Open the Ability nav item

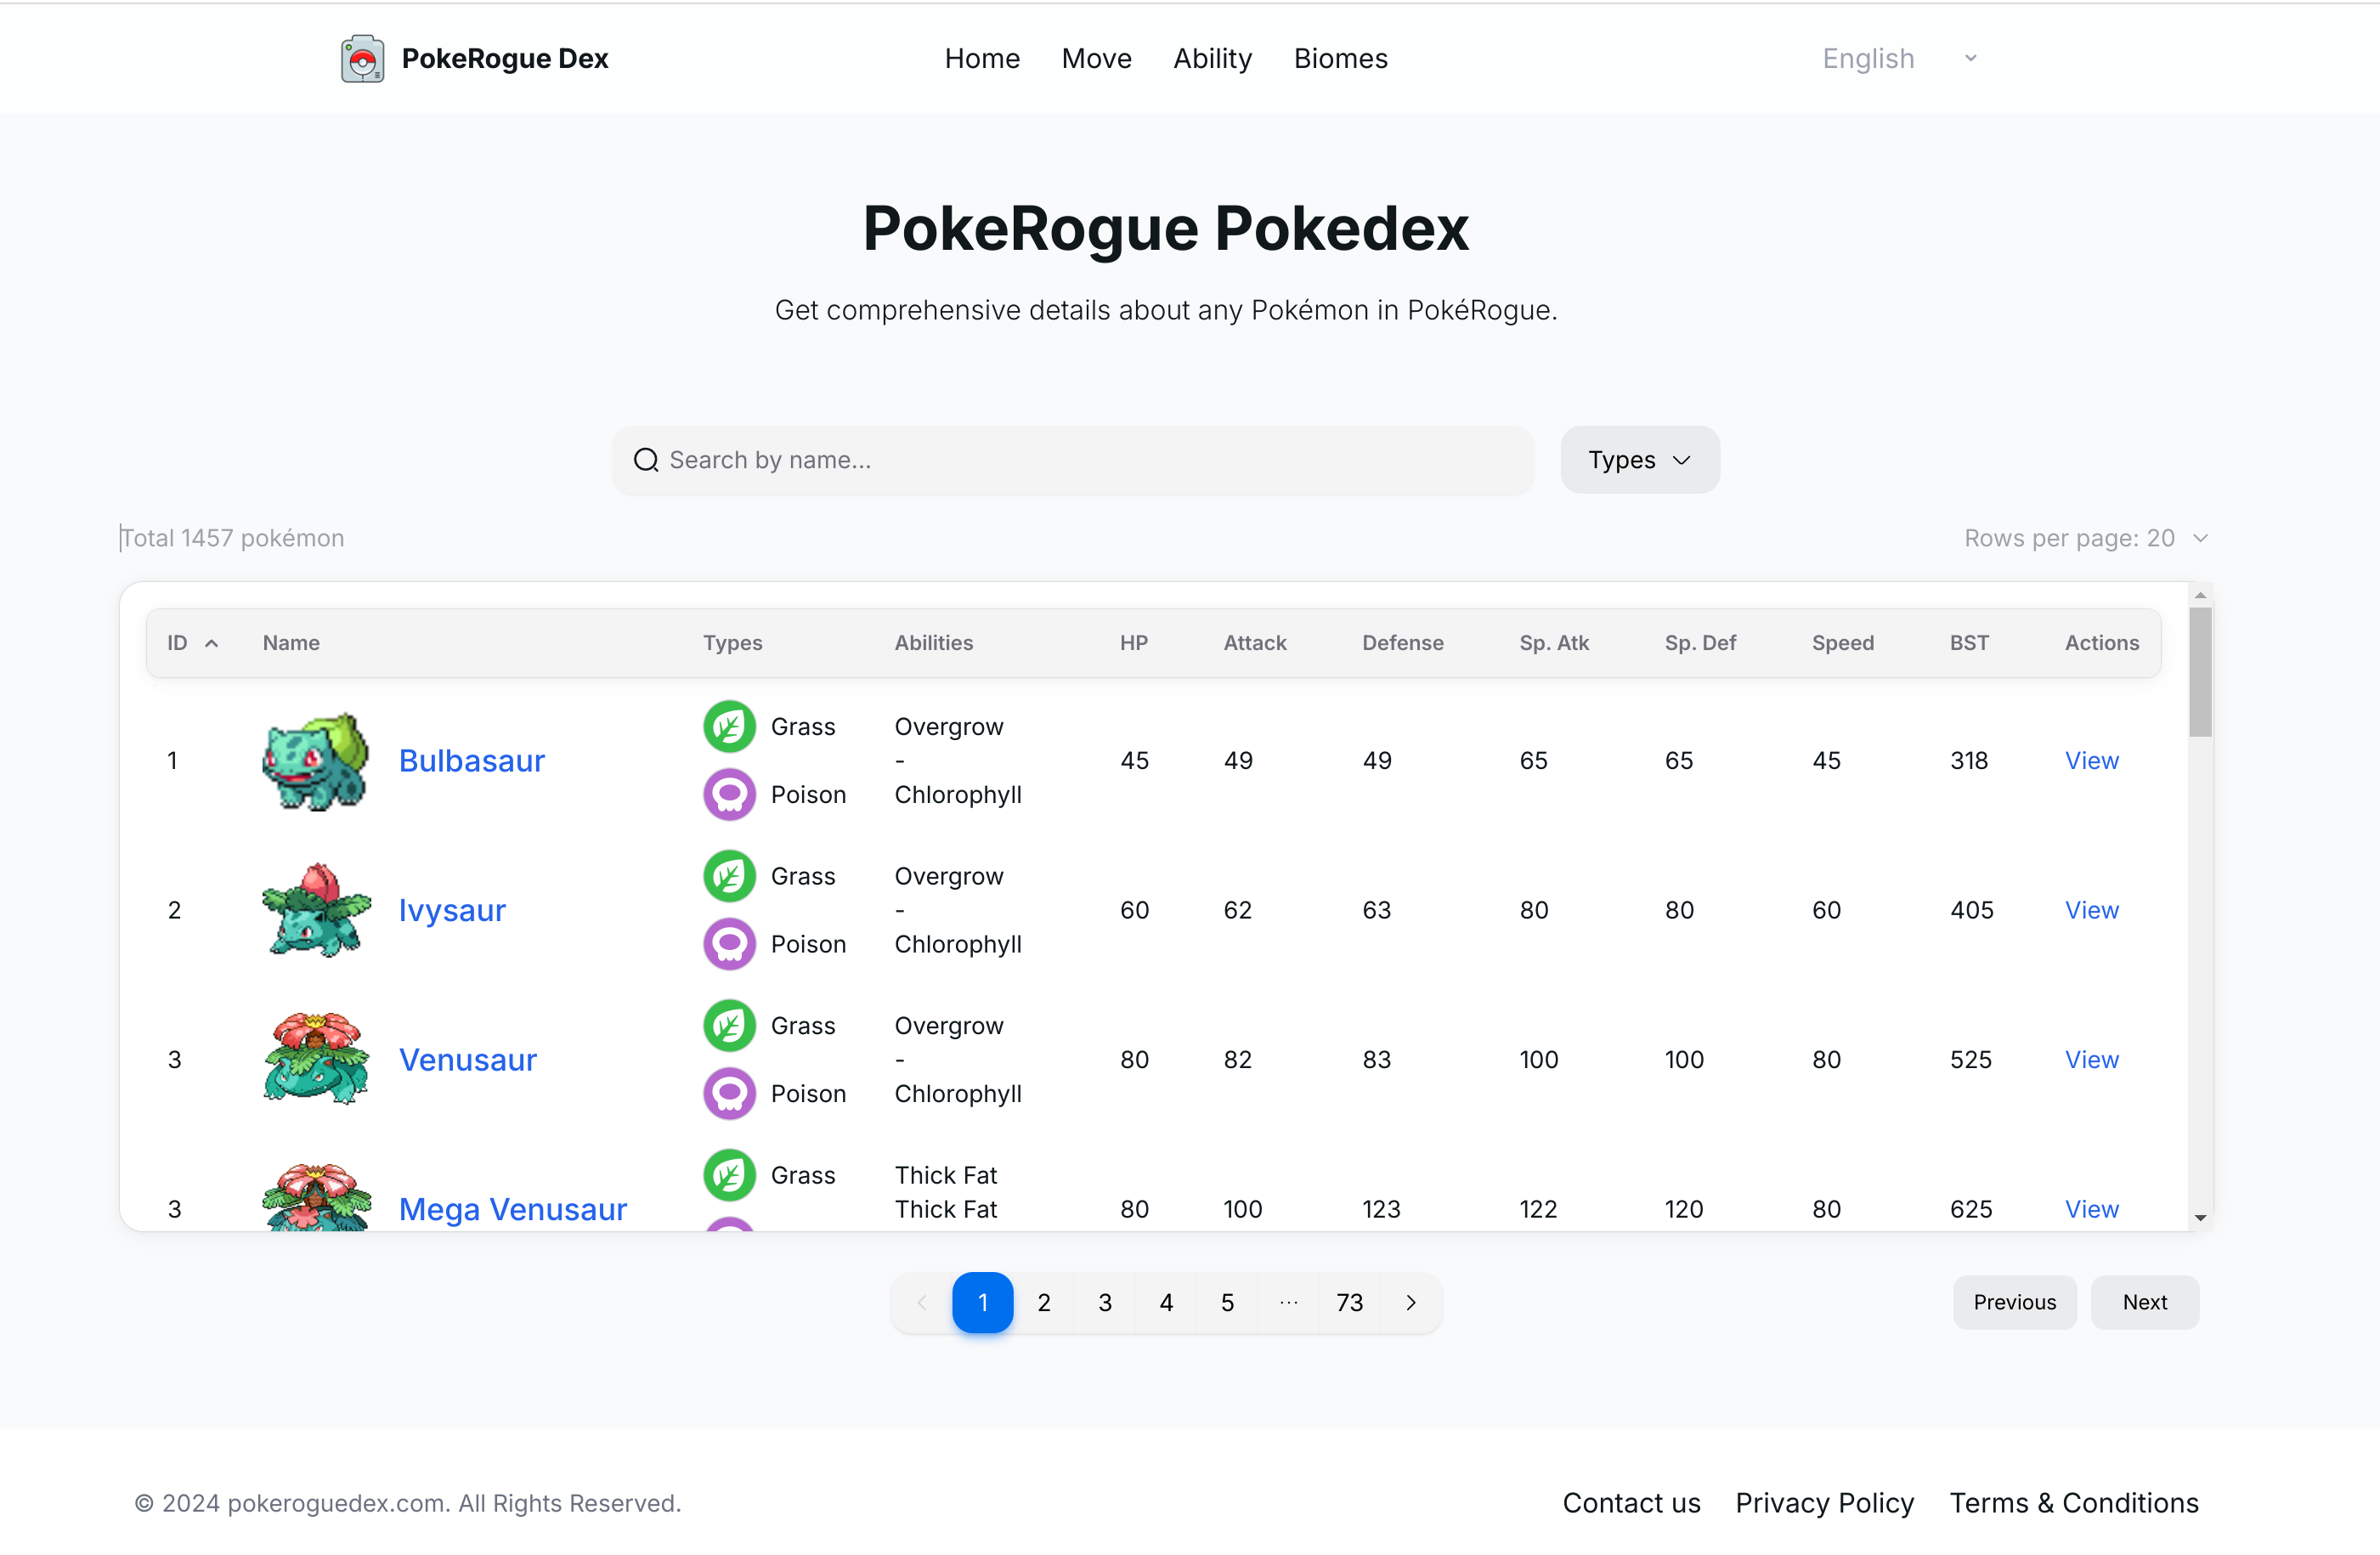[1212, 59]
